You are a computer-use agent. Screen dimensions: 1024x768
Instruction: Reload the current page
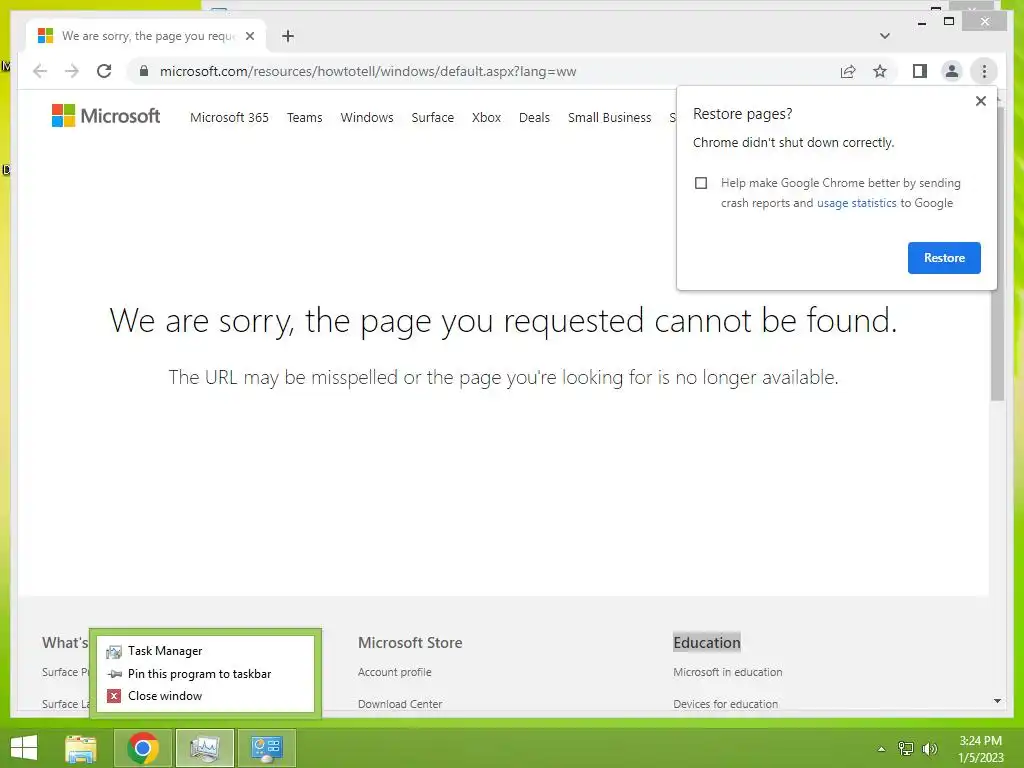click(104, 71)
